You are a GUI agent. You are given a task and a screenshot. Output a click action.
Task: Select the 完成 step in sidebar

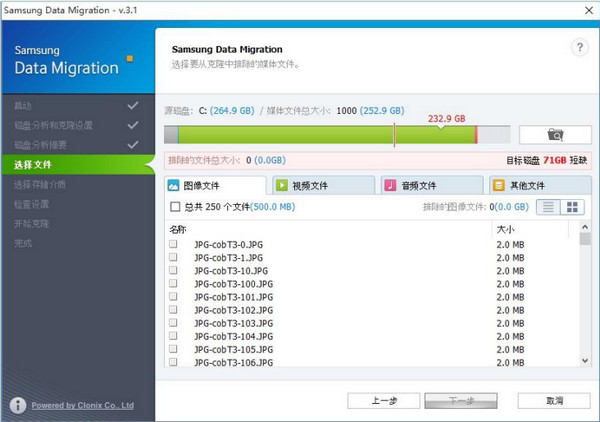pos(23,243)
